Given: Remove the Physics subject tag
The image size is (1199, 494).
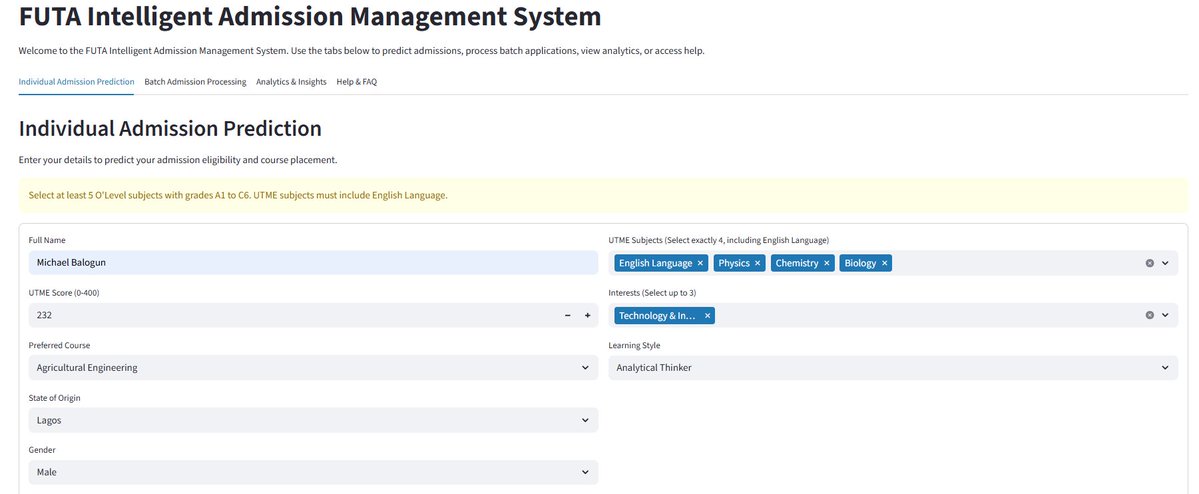Looking at the screenshot, I should coord(757,263).
